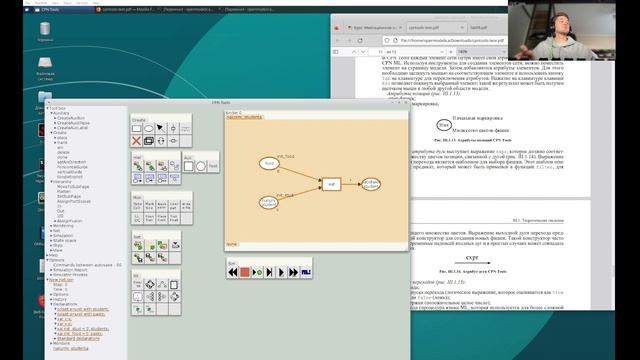
Task: Collapse the Hierarchy tree node
Action: coord(51,182)
